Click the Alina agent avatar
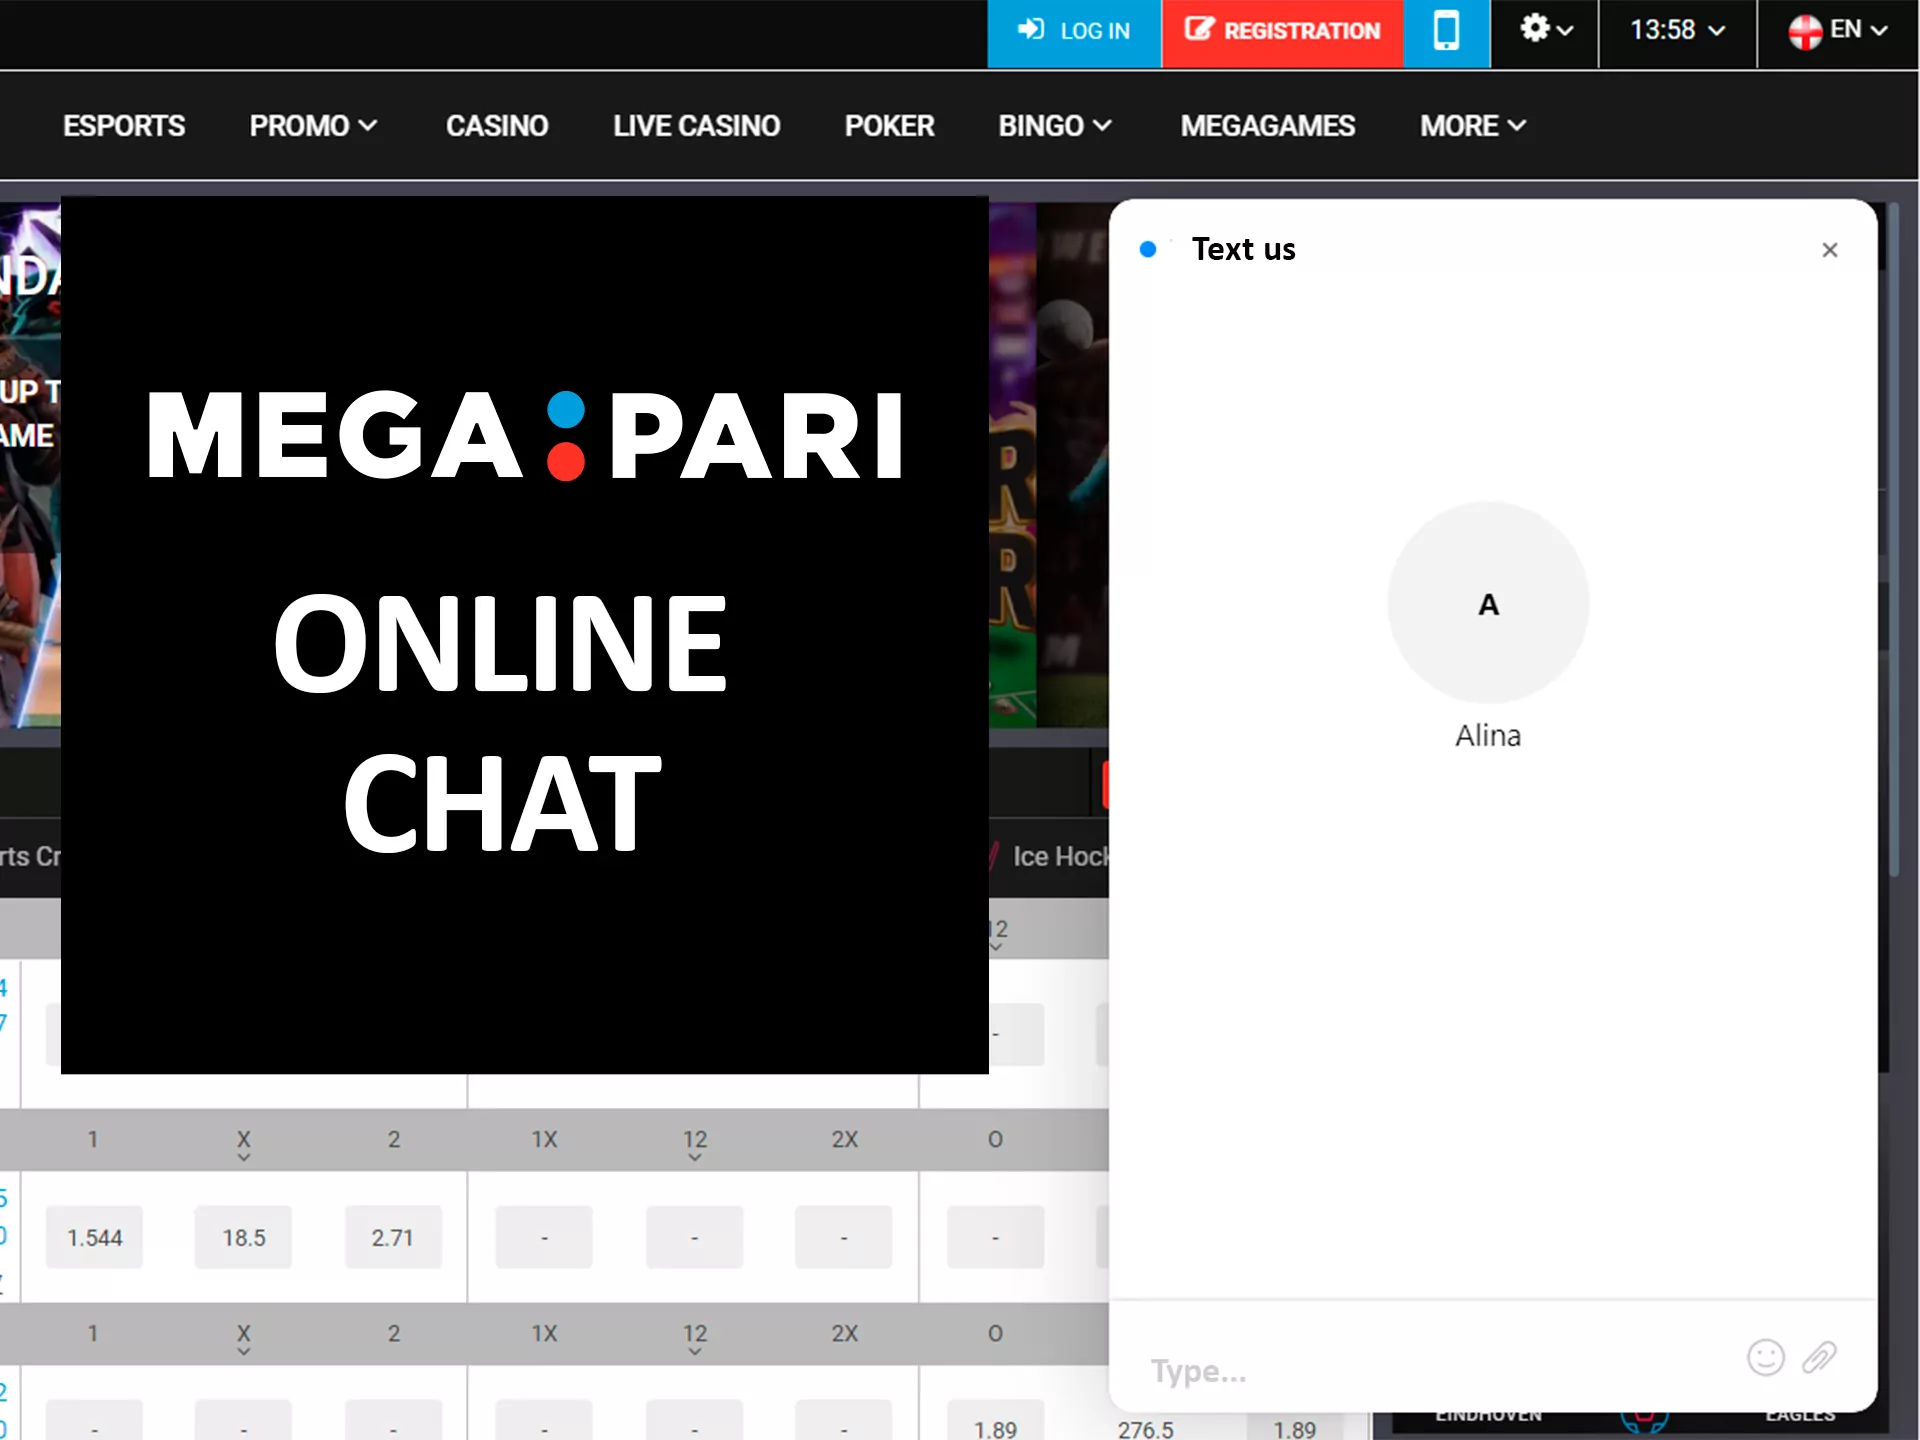This screenshot has height=1440, width=1920. [1488, 603]
